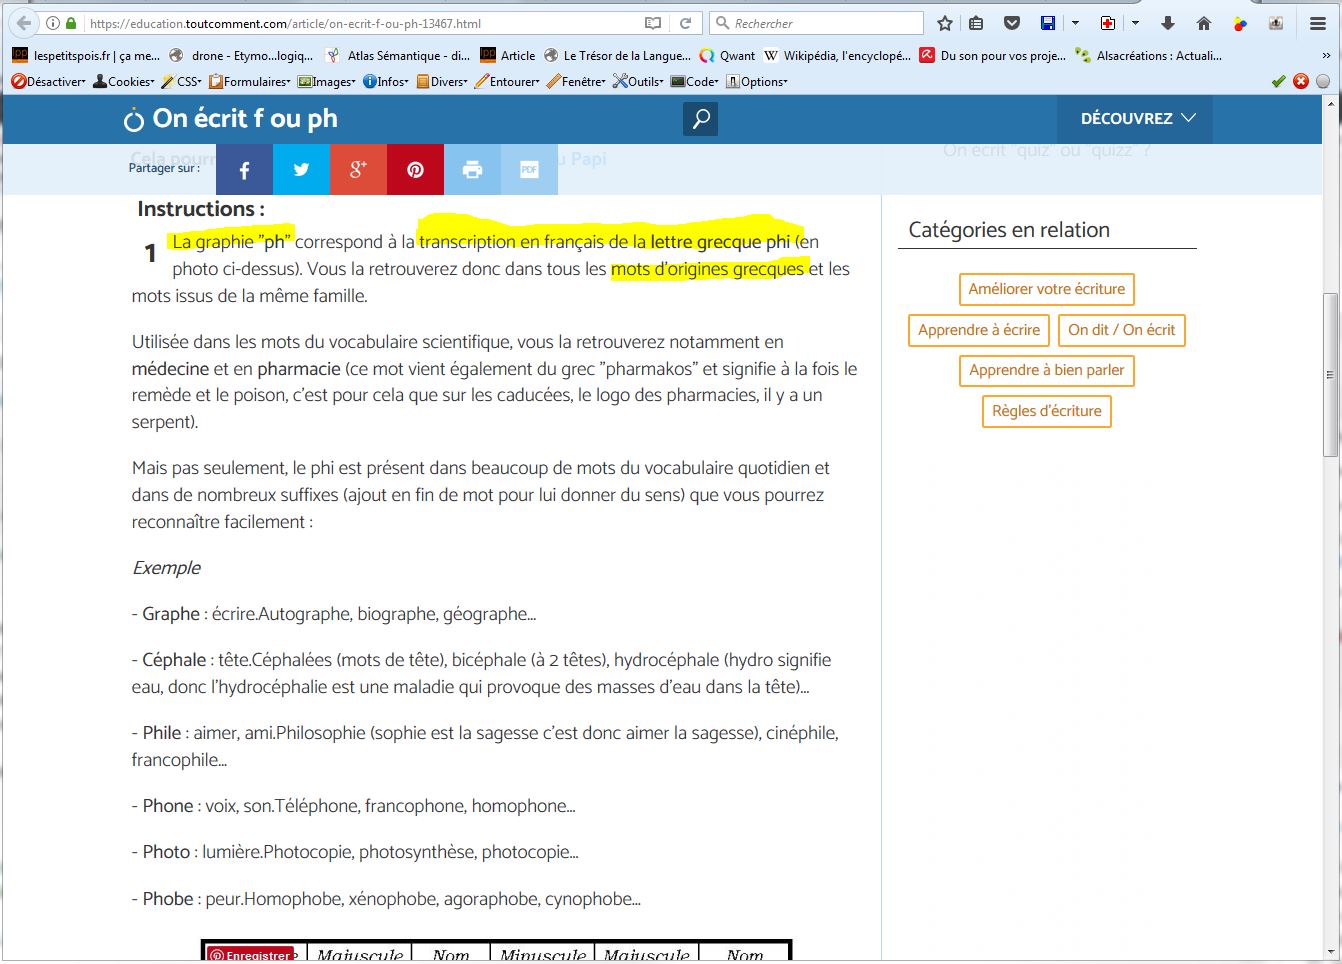
Task: Open the site search magnifier icon
Action: click(701, 119)
